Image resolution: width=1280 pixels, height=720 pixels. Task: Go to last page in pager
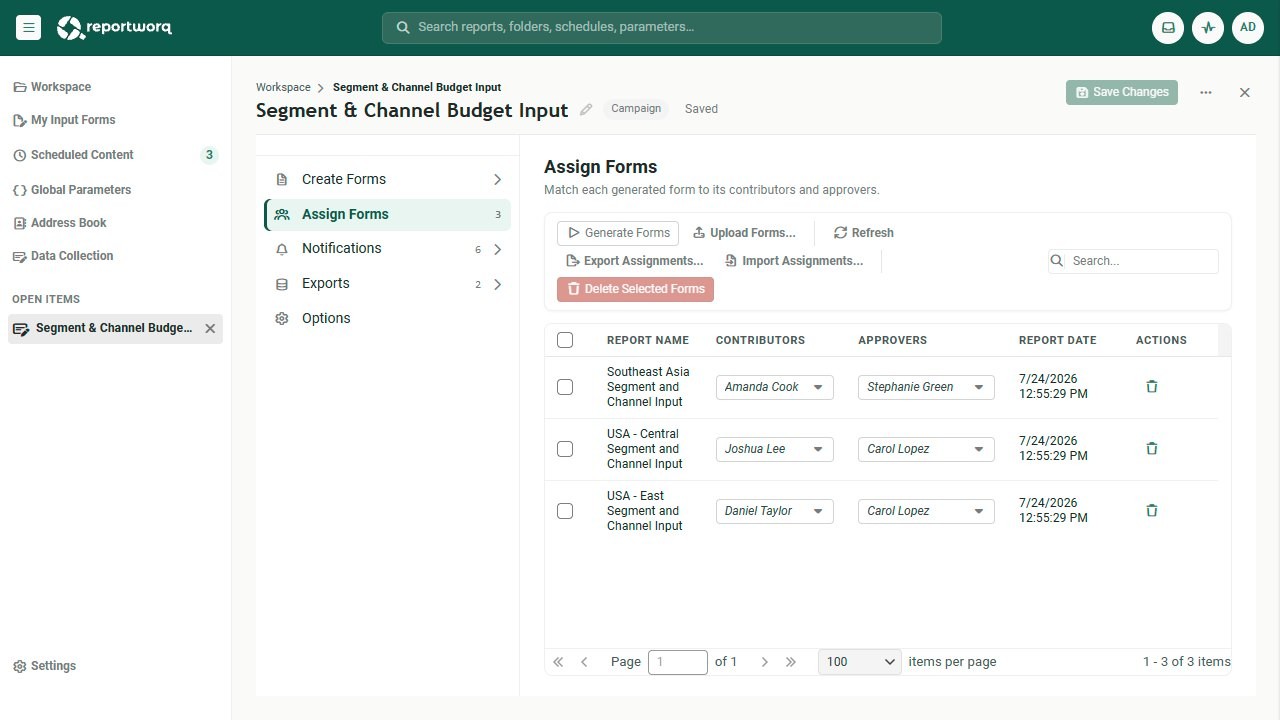(791, 662)
